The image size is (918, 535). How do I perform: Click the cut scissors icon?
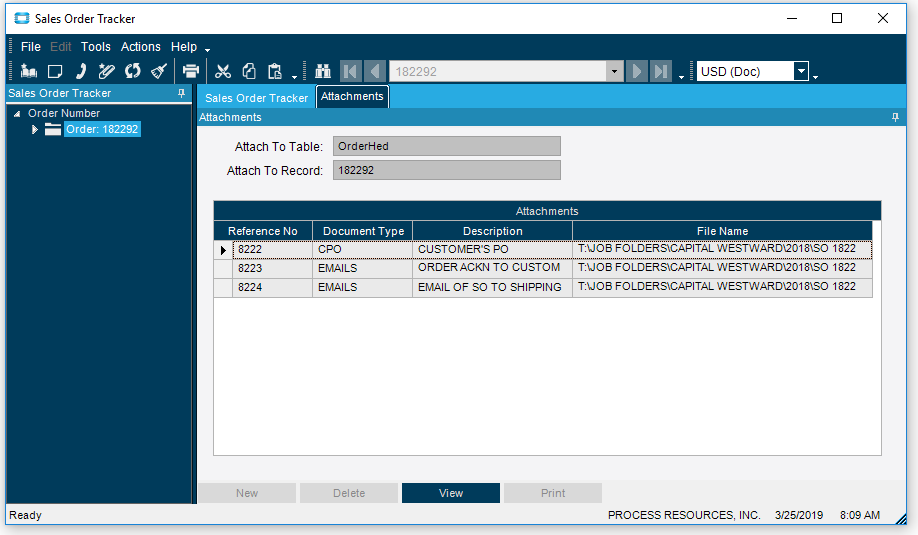223,71
